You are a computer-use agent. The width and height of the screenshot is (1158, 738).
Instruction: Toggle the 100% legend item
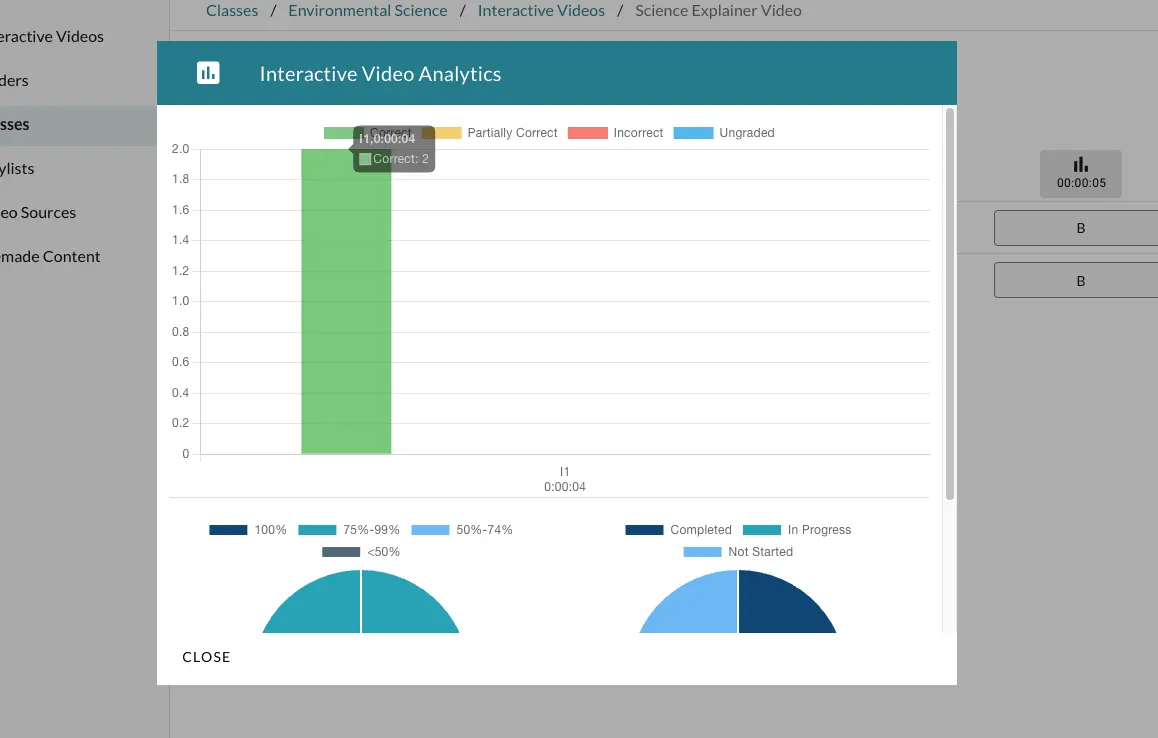click(x=247, y=530)
